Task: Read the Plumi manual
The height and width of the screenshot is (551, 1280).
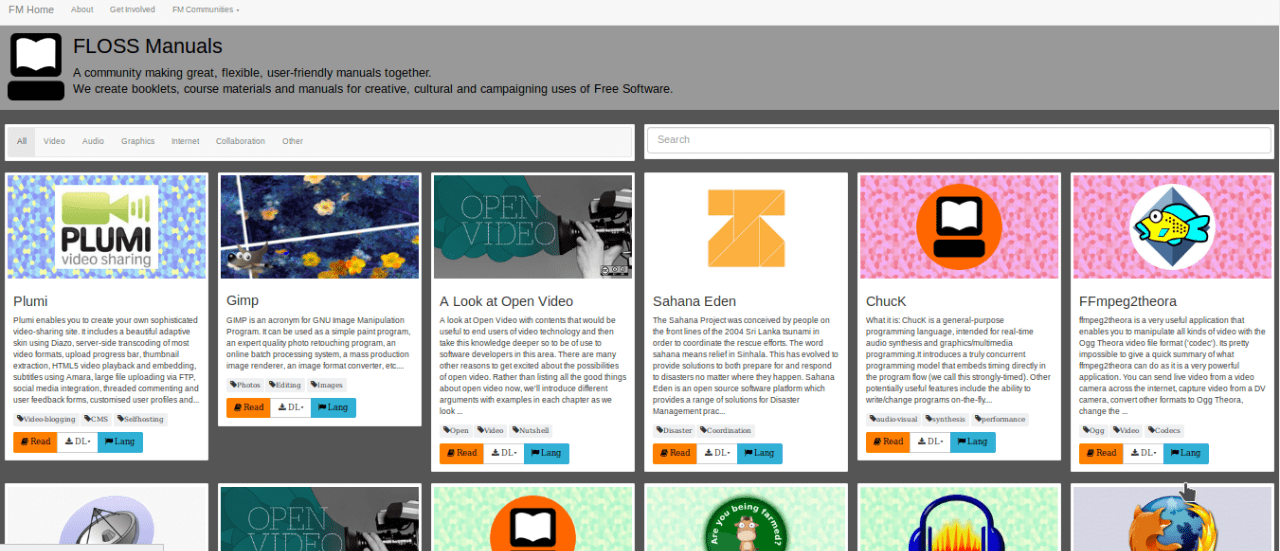Action: click(35, 442)
